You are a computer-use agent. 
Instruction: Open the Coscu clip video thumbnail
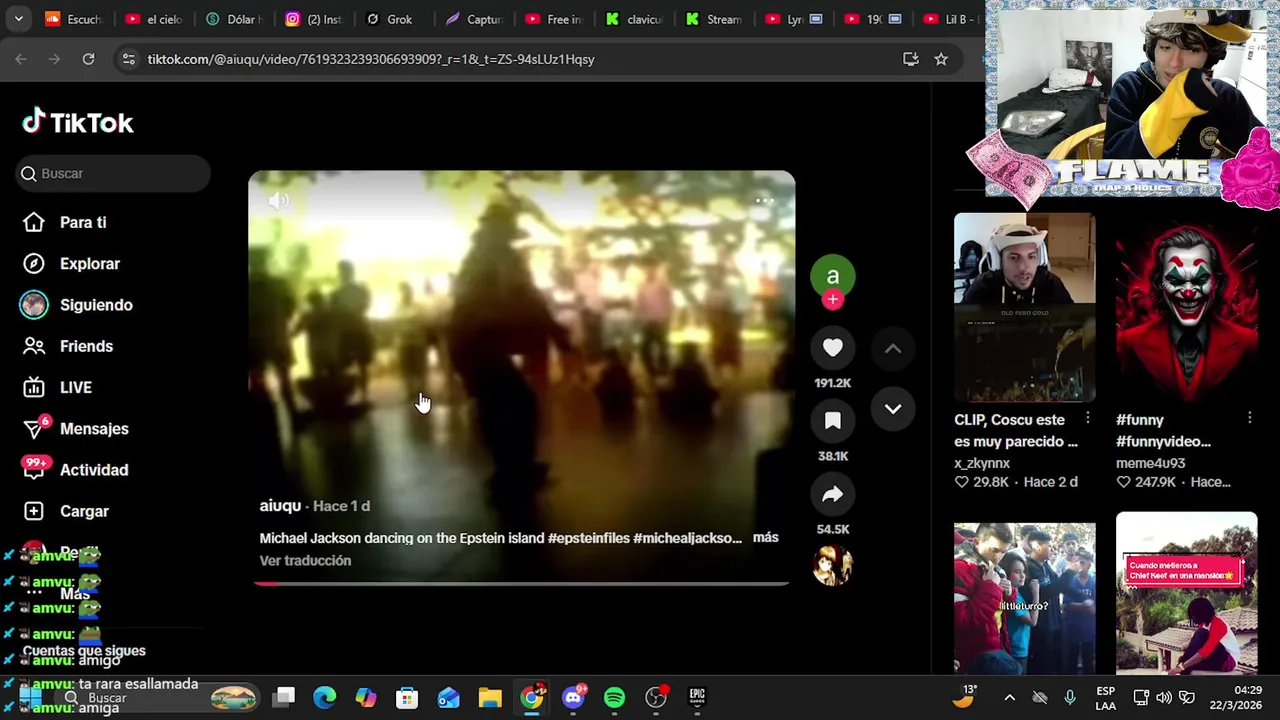pos(1024,307)
